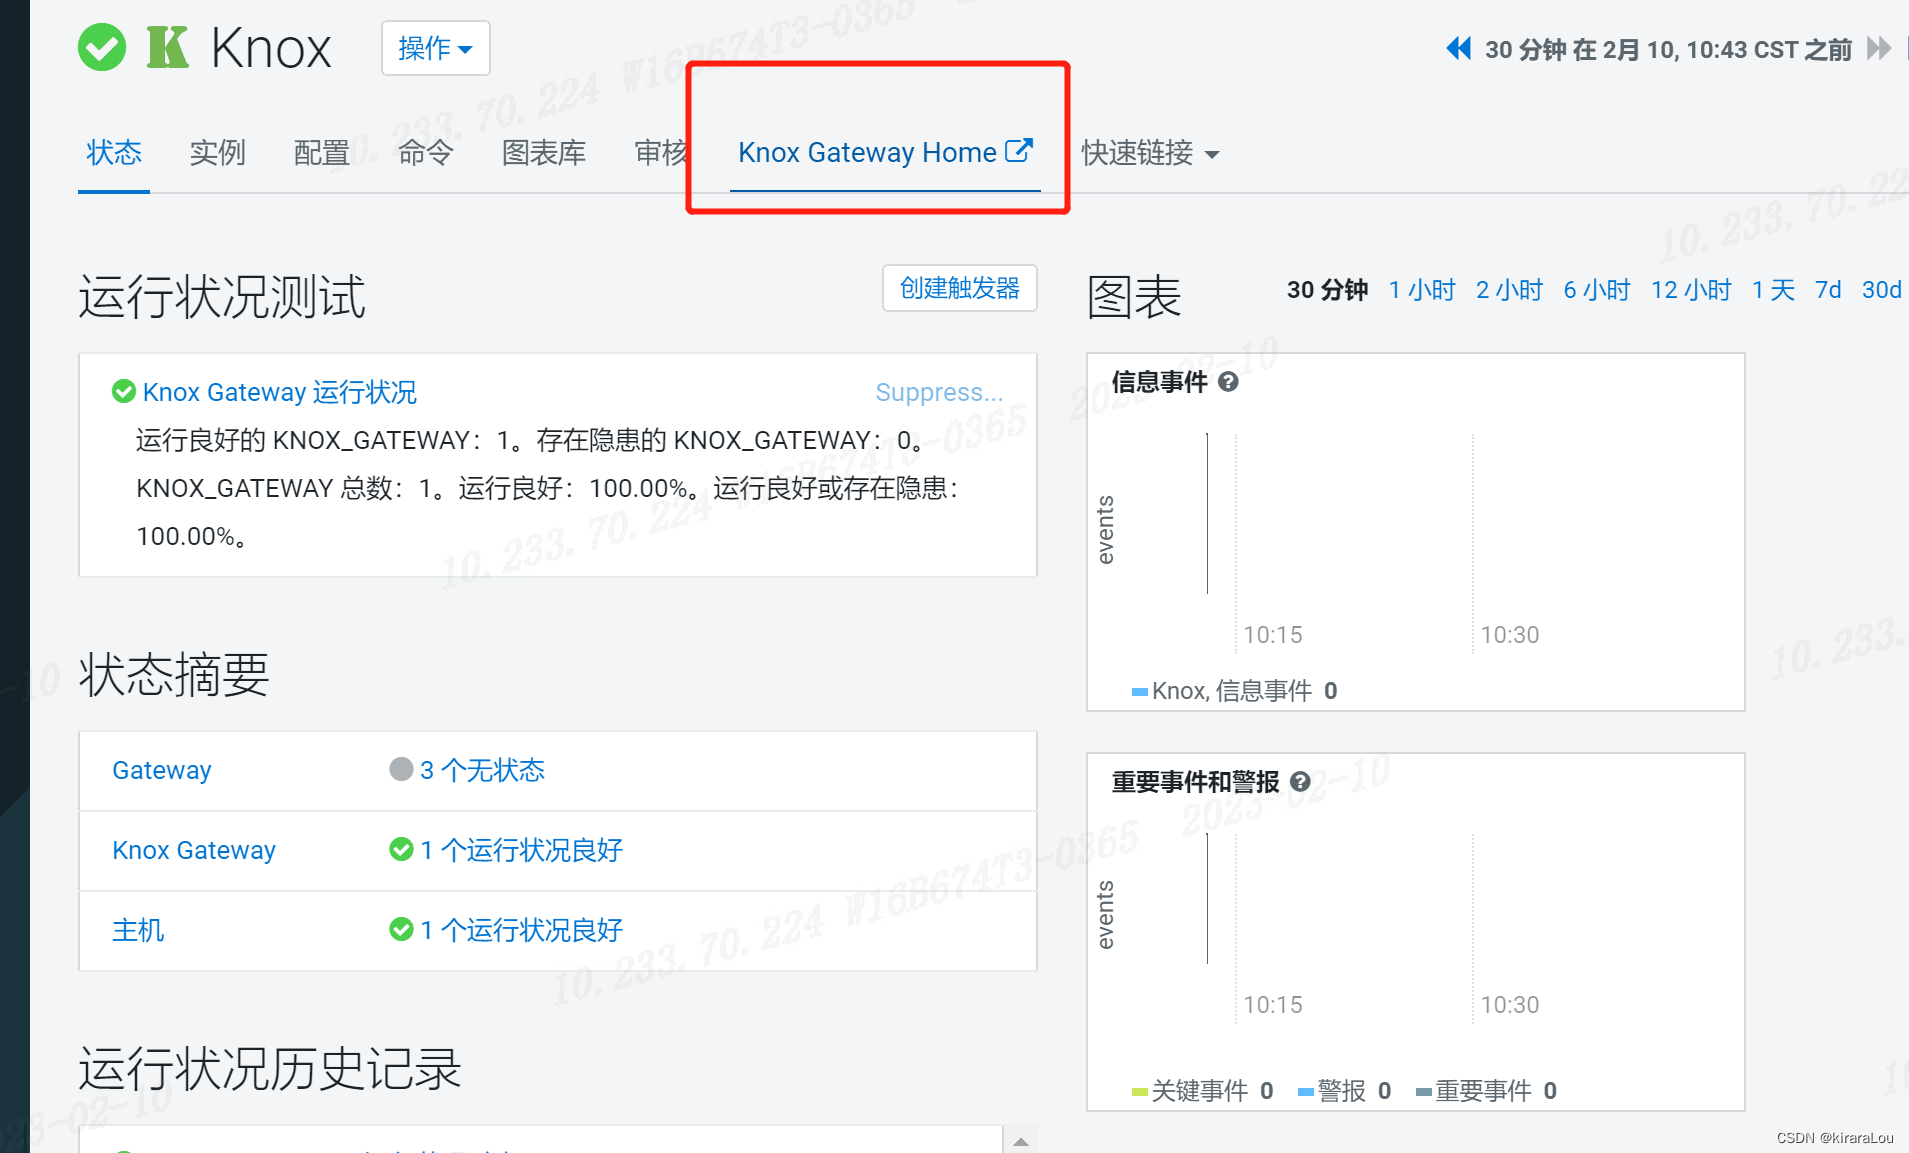
Task: Click green check icon in 主机 row
Action: click(x=401, y=929)
